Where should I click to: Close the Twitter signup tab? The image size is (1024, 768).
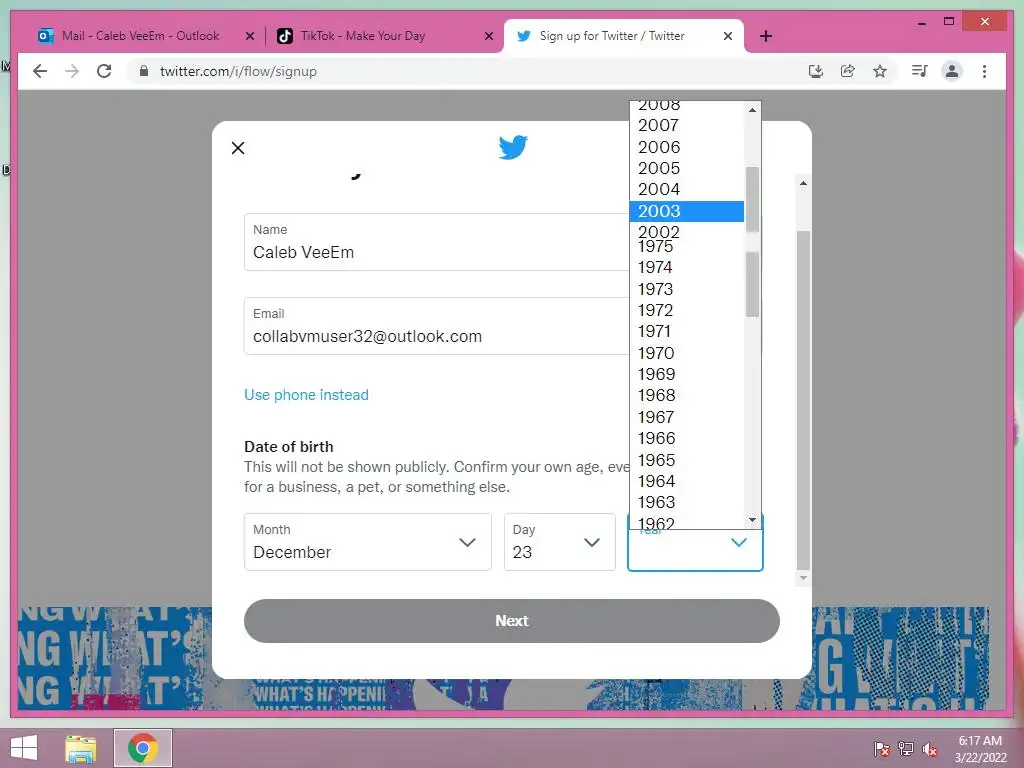[728, 37]
